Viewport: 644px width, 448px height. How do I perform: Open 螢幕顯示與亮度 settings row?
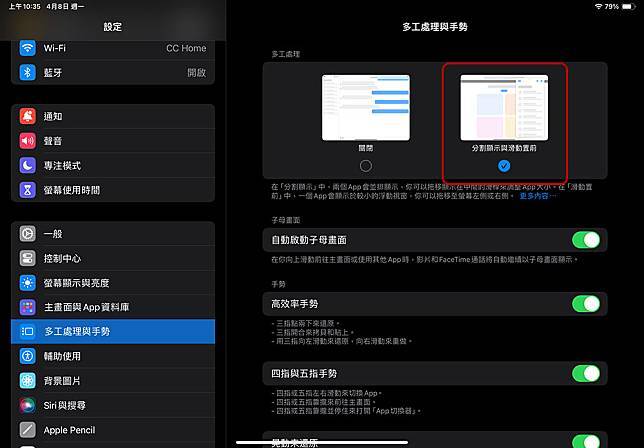tap(113, 283)
